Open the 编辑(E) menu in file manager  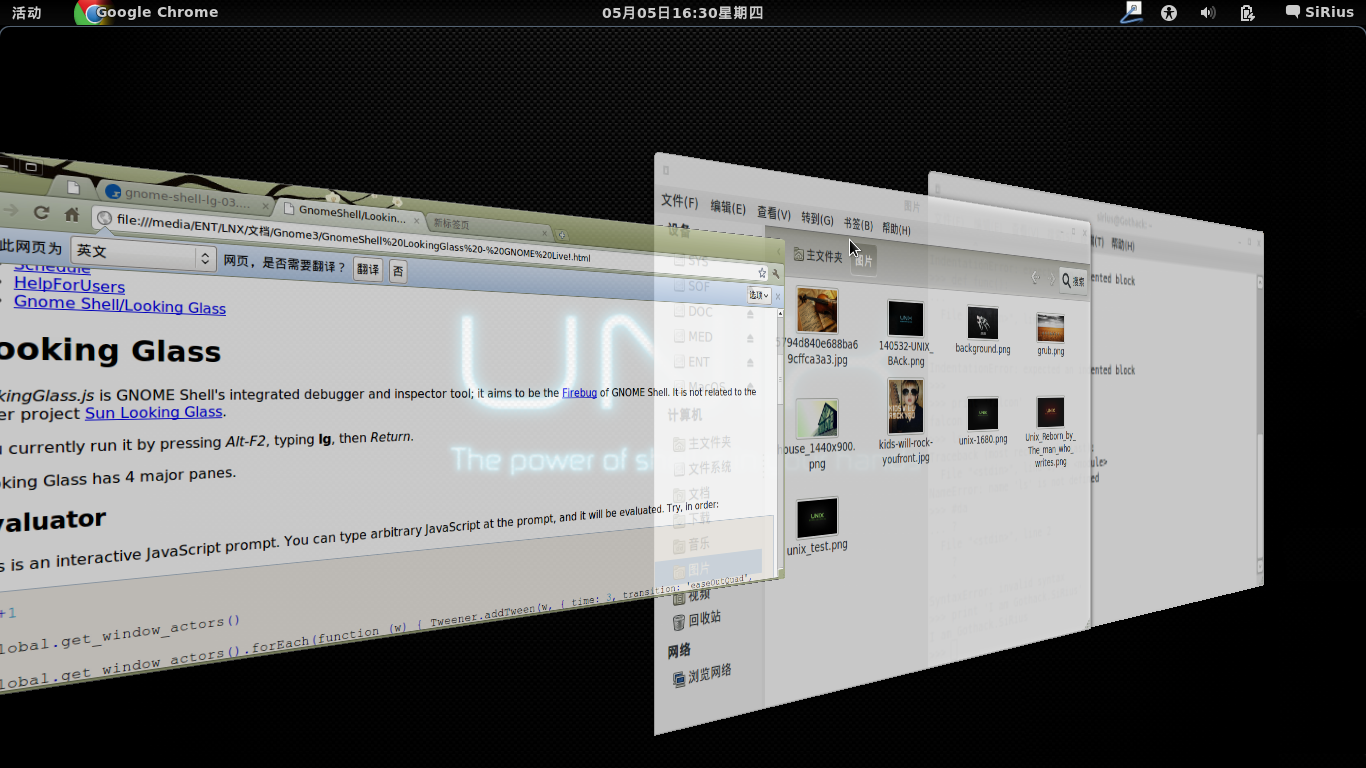728,208
